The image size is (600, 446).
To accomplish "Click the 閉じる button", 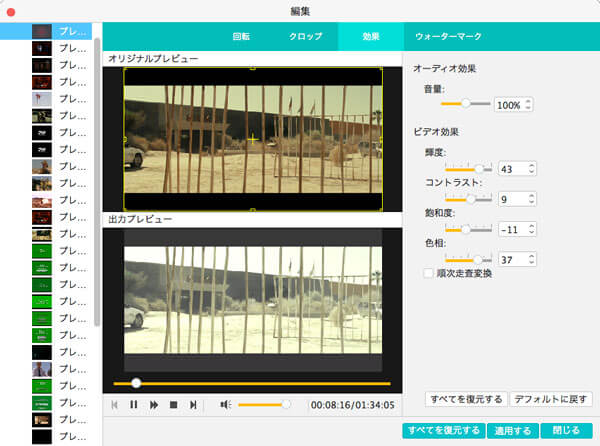I will (x=566, y=431).
